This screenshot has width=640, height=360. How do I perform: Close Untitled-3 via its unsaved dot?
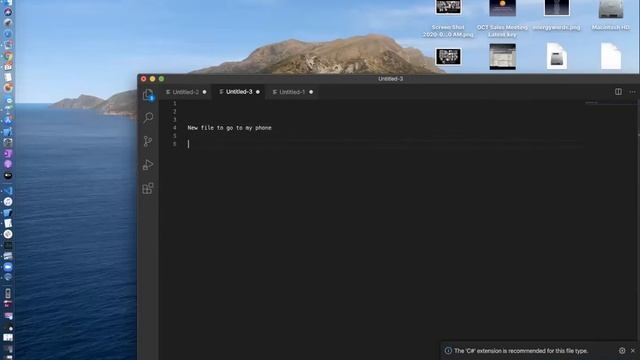click(258, 92)
